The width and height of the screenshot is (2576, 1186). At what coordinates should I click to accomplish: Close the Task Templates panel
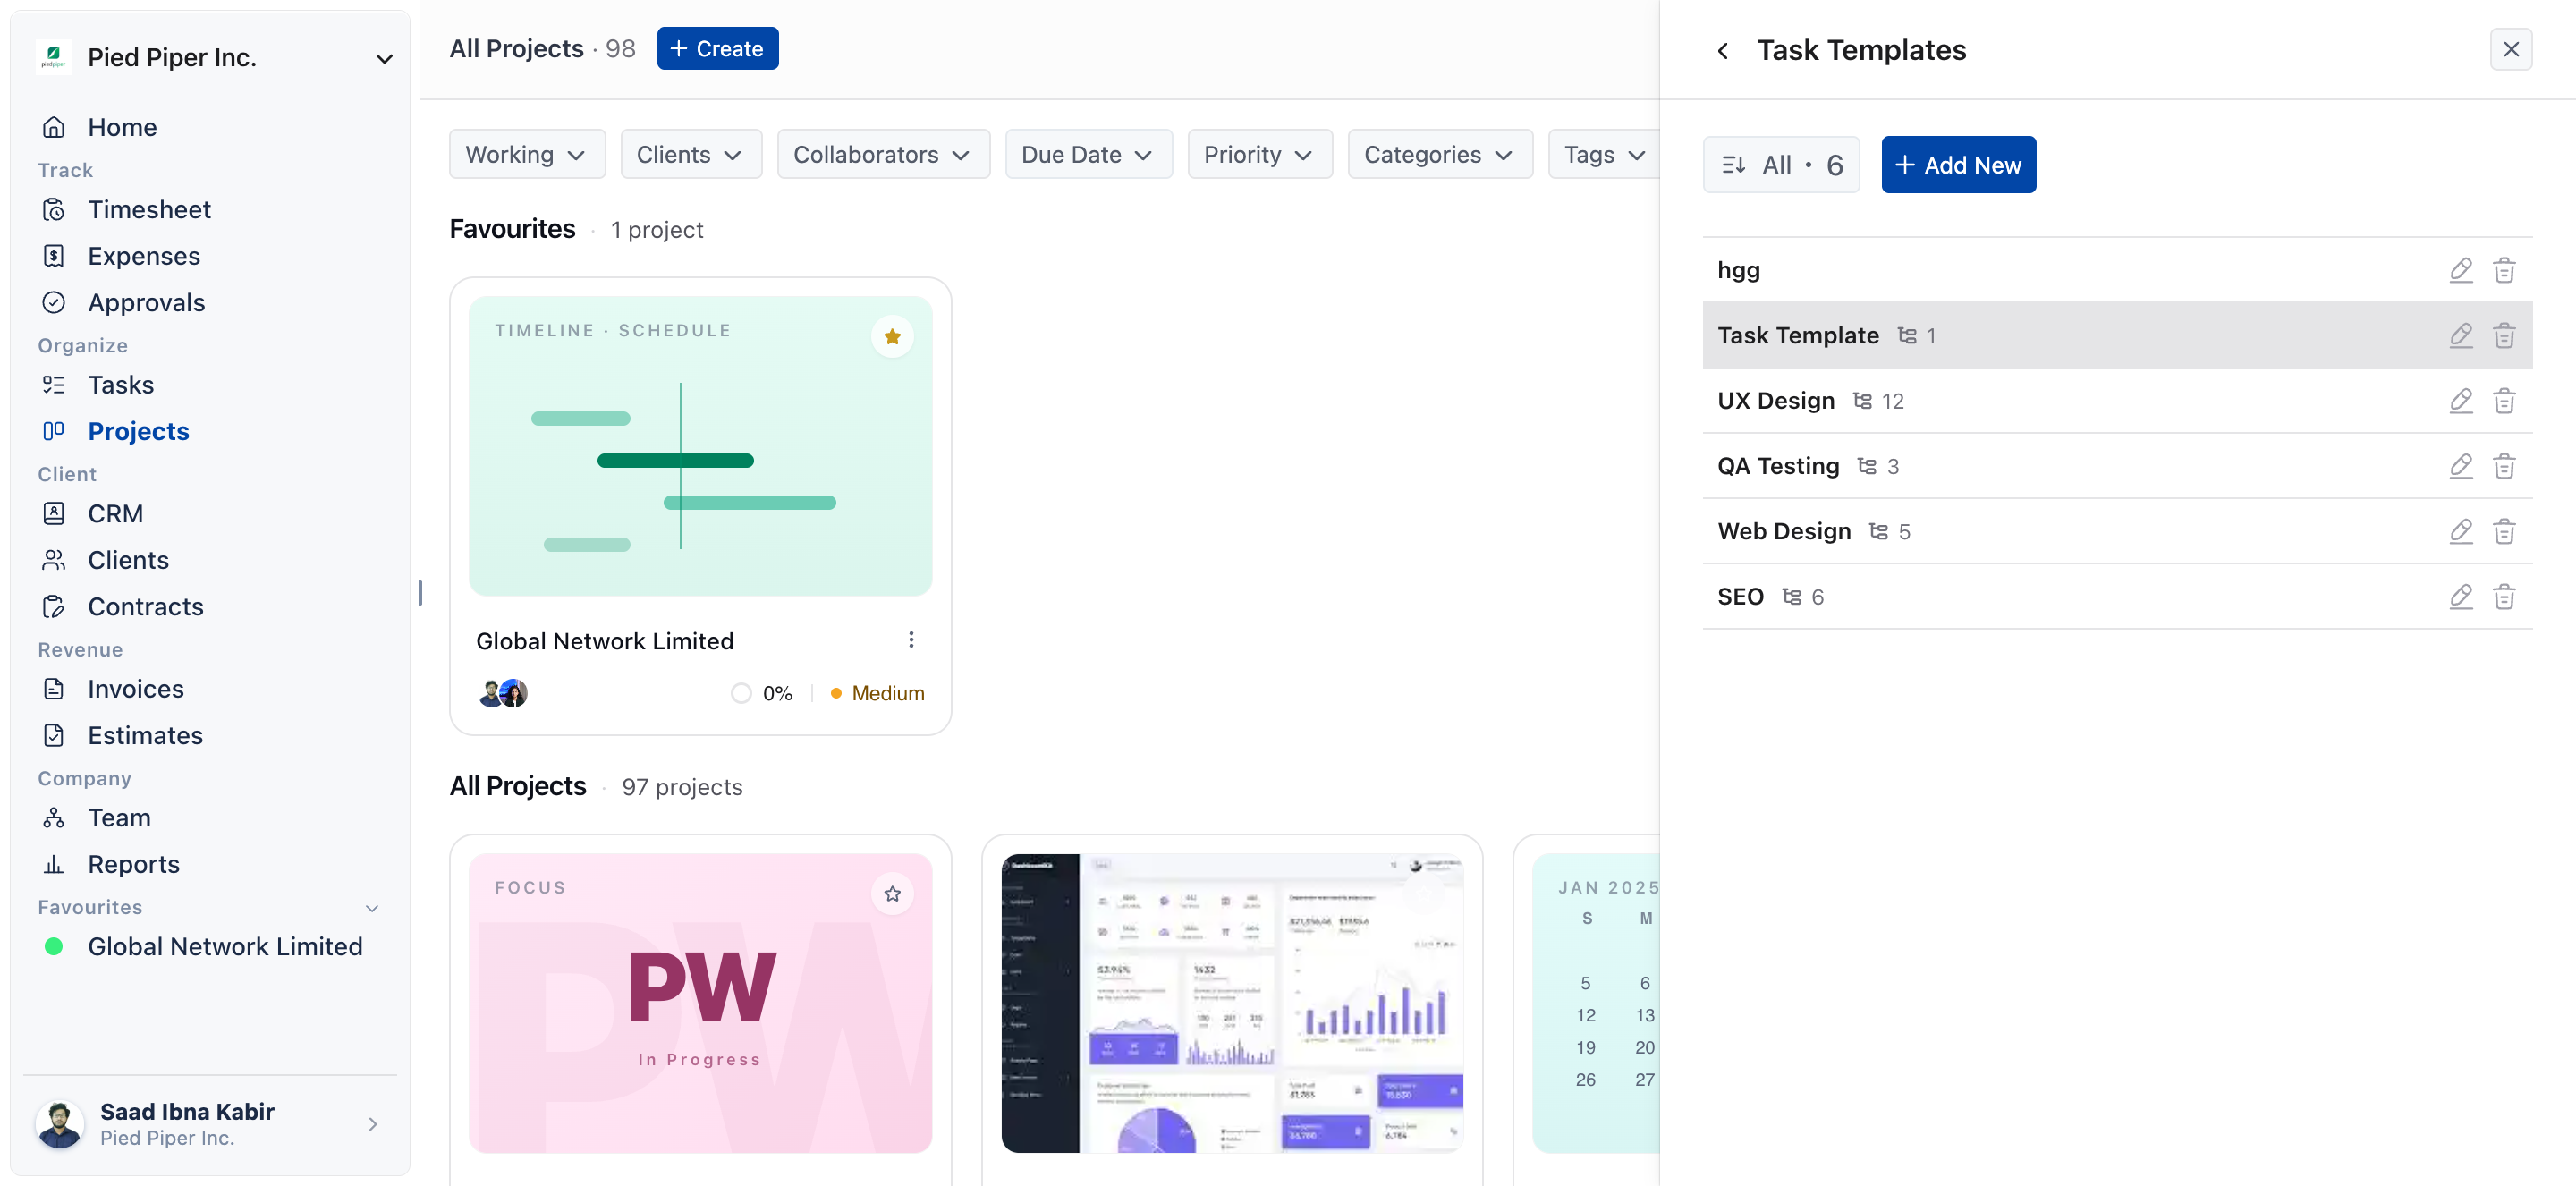pos(2510,49)
